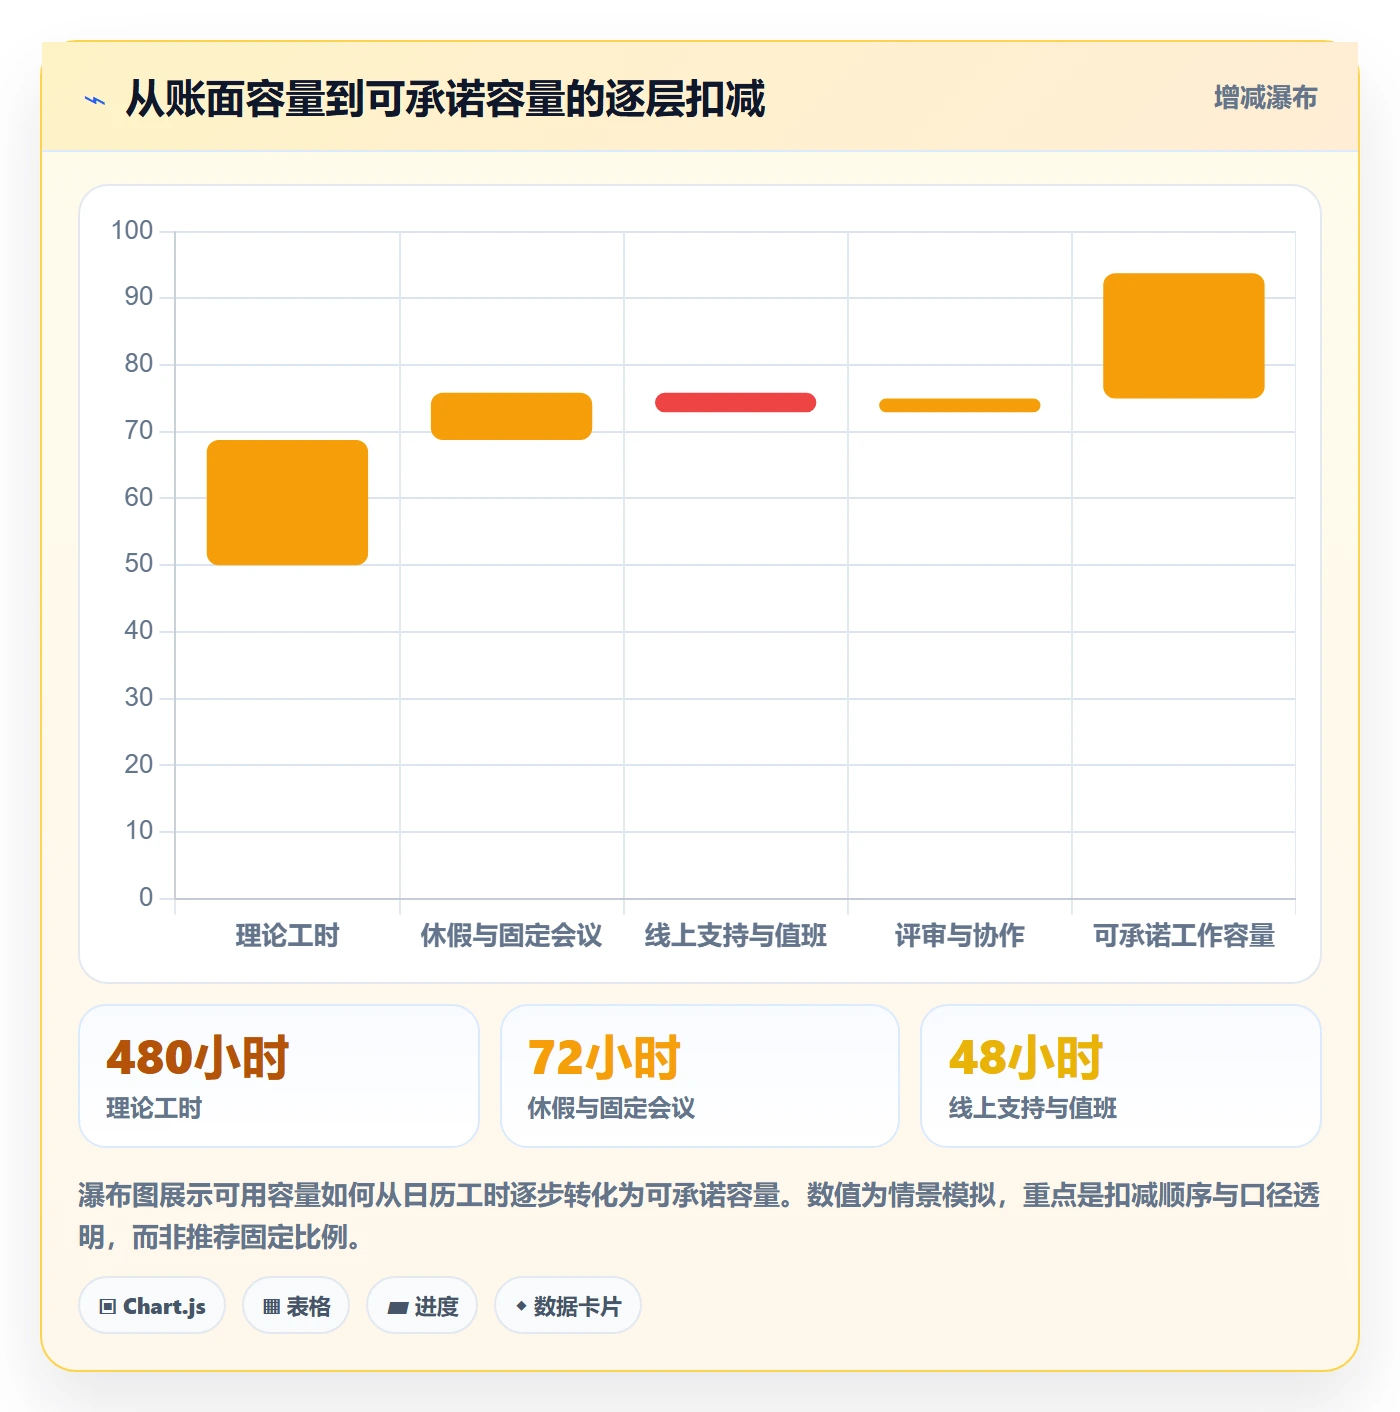Click the 理论工时 x-axis label

[287, 935]
